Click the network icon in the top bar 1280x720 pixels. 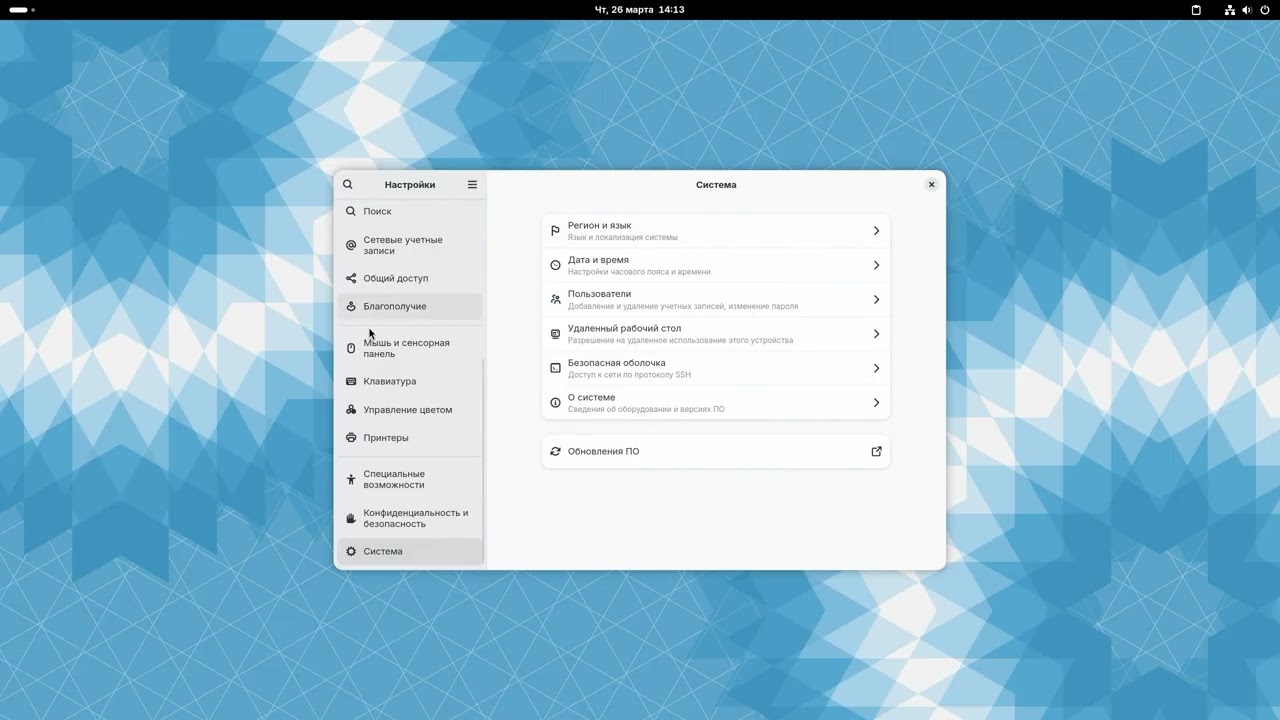[x=1230, y=10]
